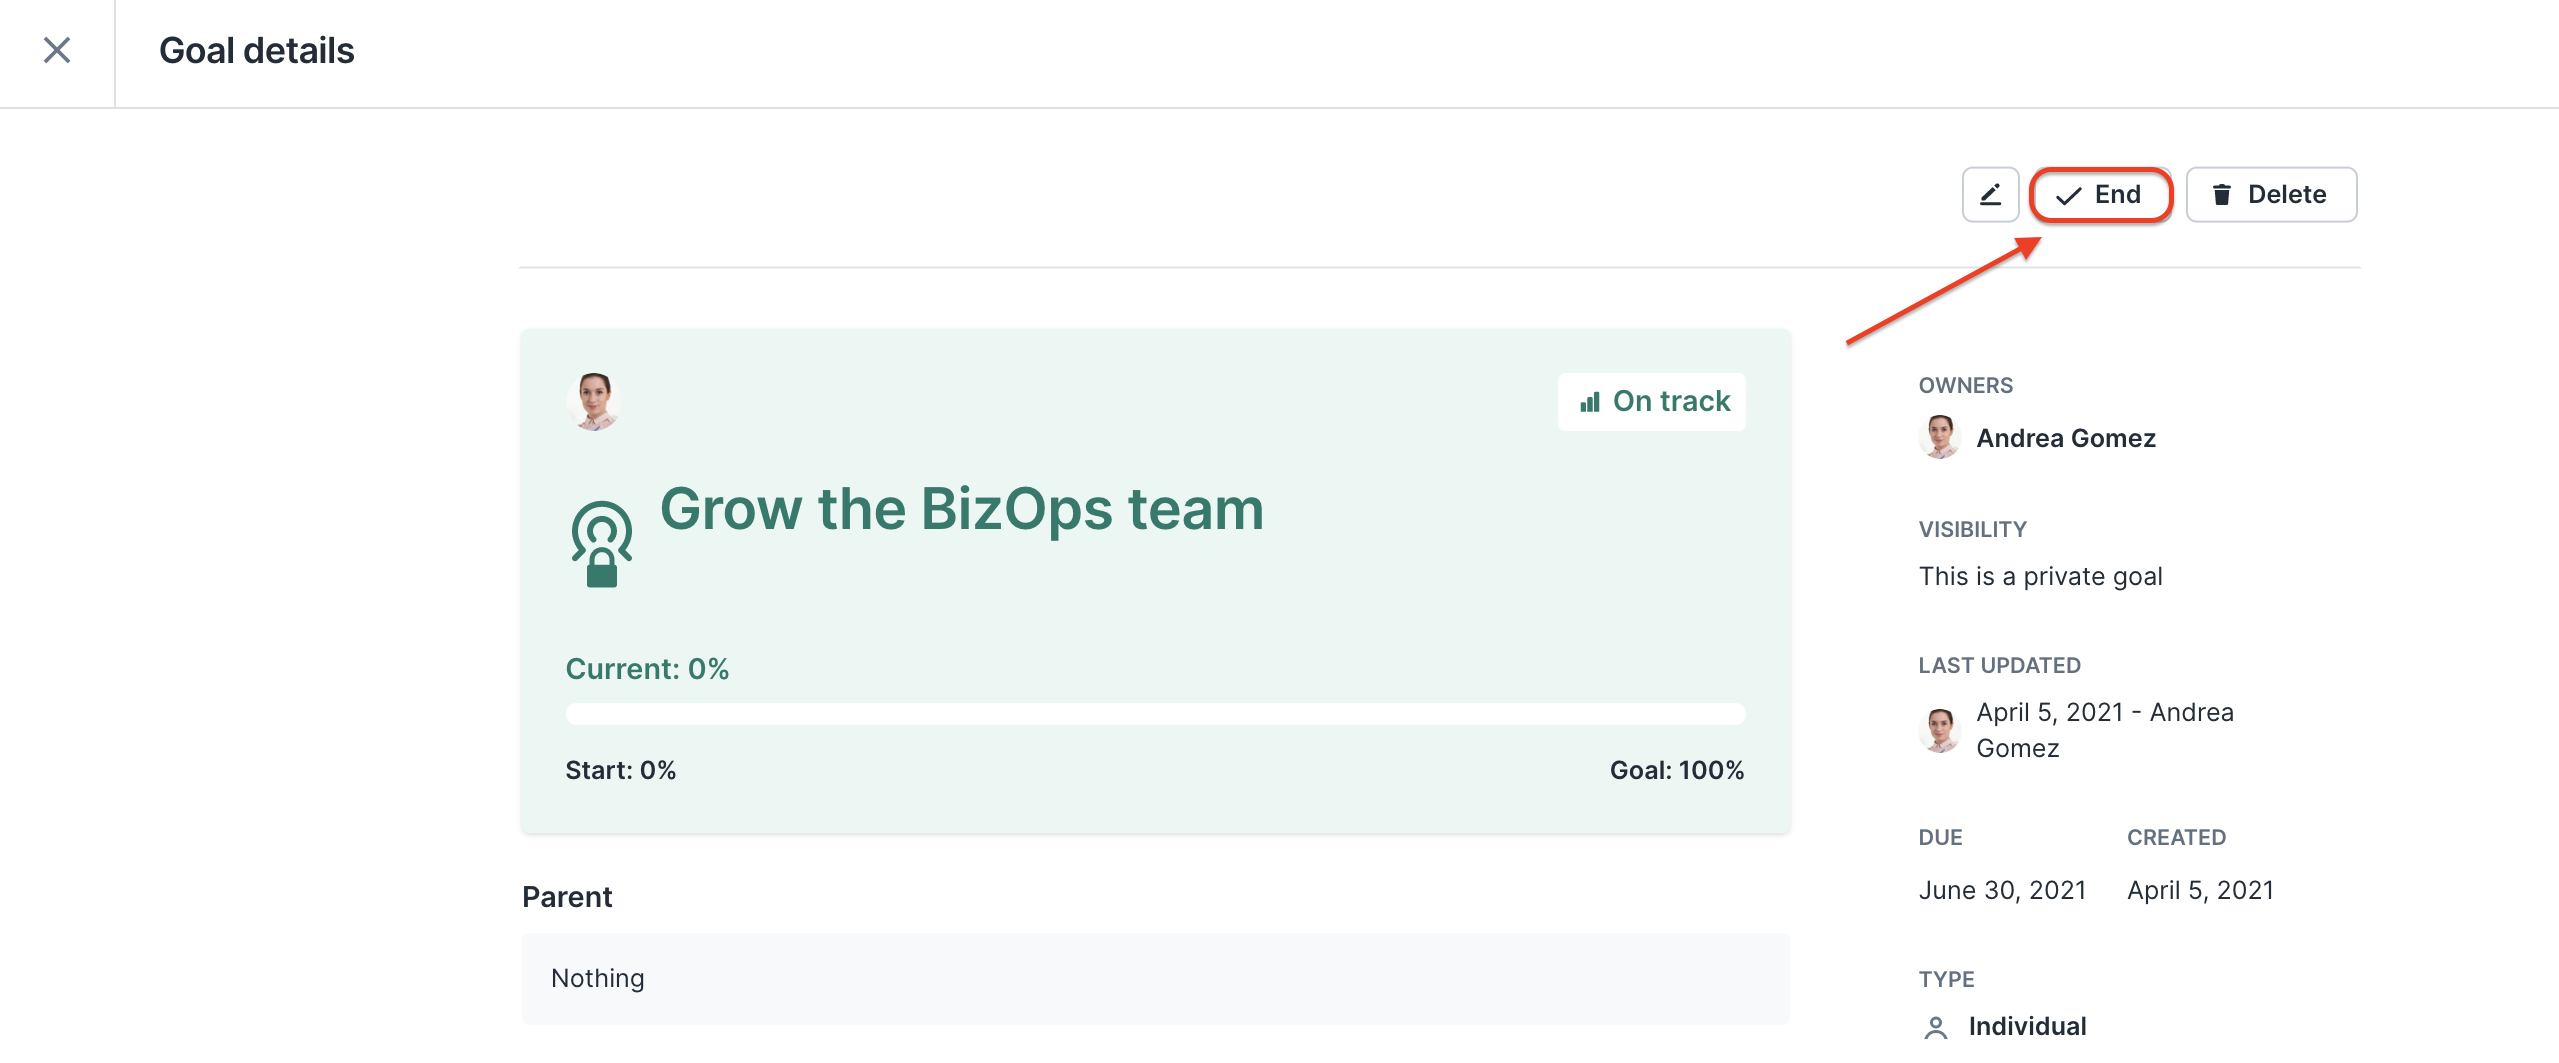Click the Grow the BizOps team title
Screen dimensions: 2559x1063
(962, 509)
